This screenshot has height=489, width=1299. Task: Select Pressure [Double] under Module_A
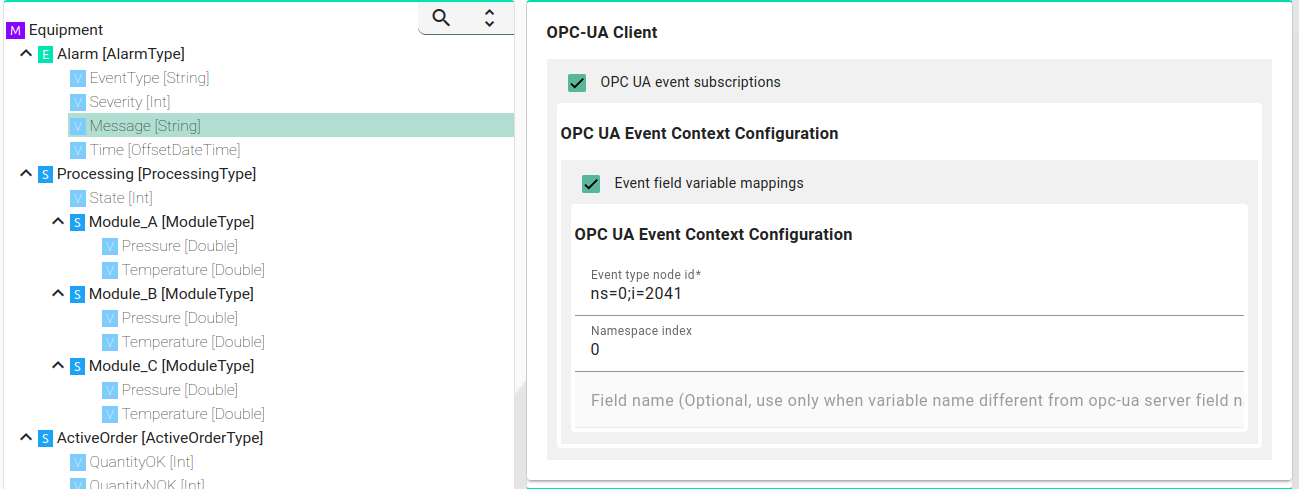tap(179, 246)
